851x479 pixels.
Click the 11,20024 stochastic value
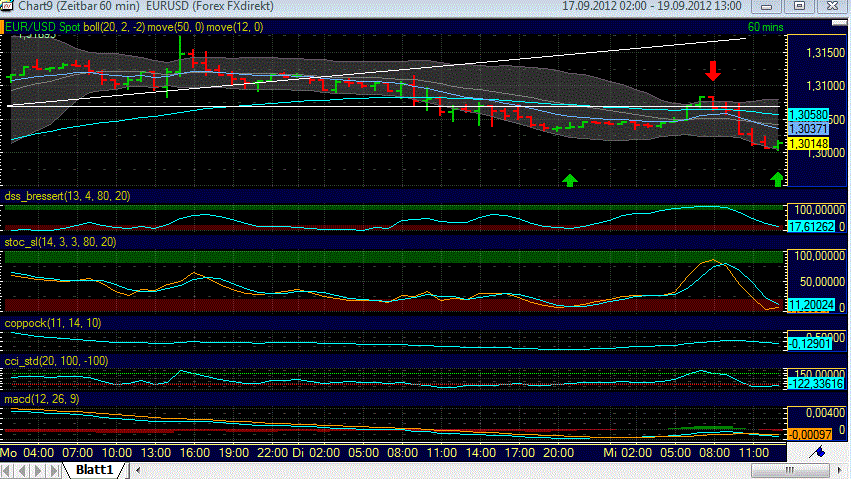point(811,305)
